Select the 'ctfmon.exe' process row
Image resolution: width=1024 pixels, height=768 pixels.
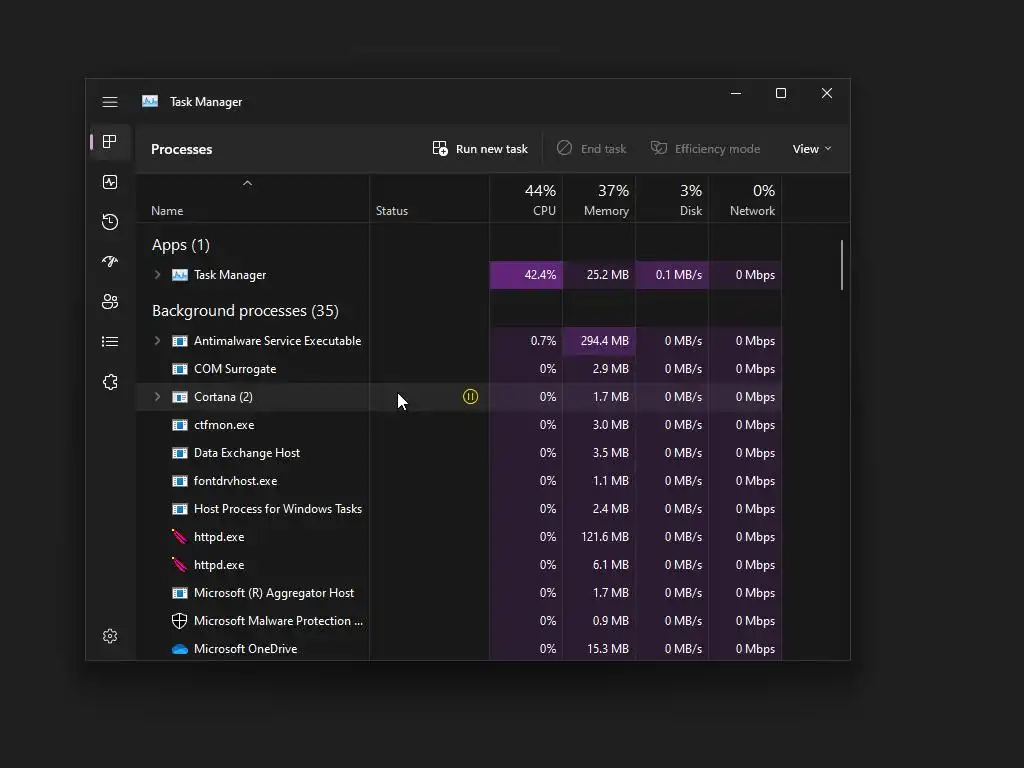458,425
